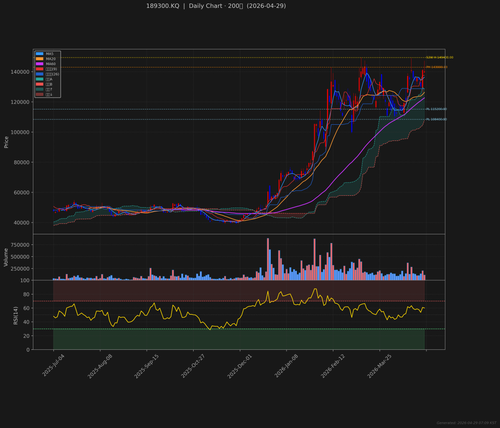
Task: Click the 80 RSI axis tick
Action: tap(26, 294)
